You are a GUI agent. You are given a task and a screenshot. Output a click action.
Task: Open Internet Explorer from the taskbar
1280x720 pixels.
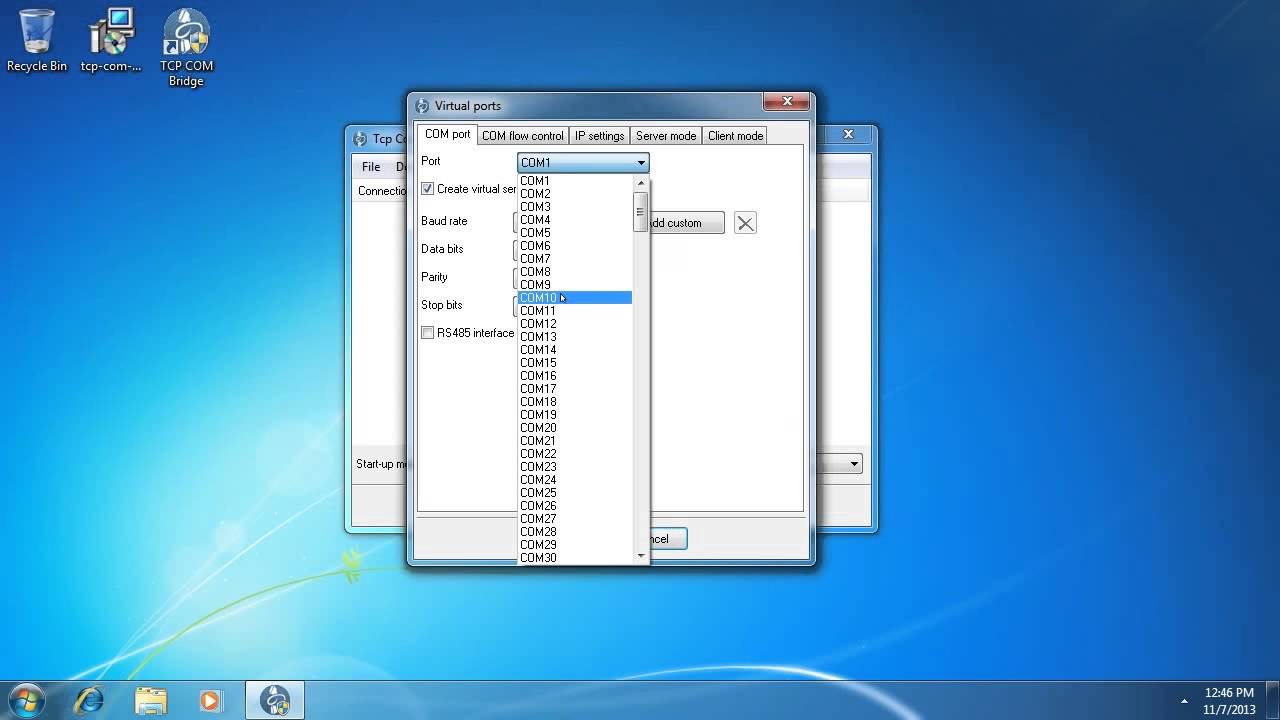tap(90, 700)
